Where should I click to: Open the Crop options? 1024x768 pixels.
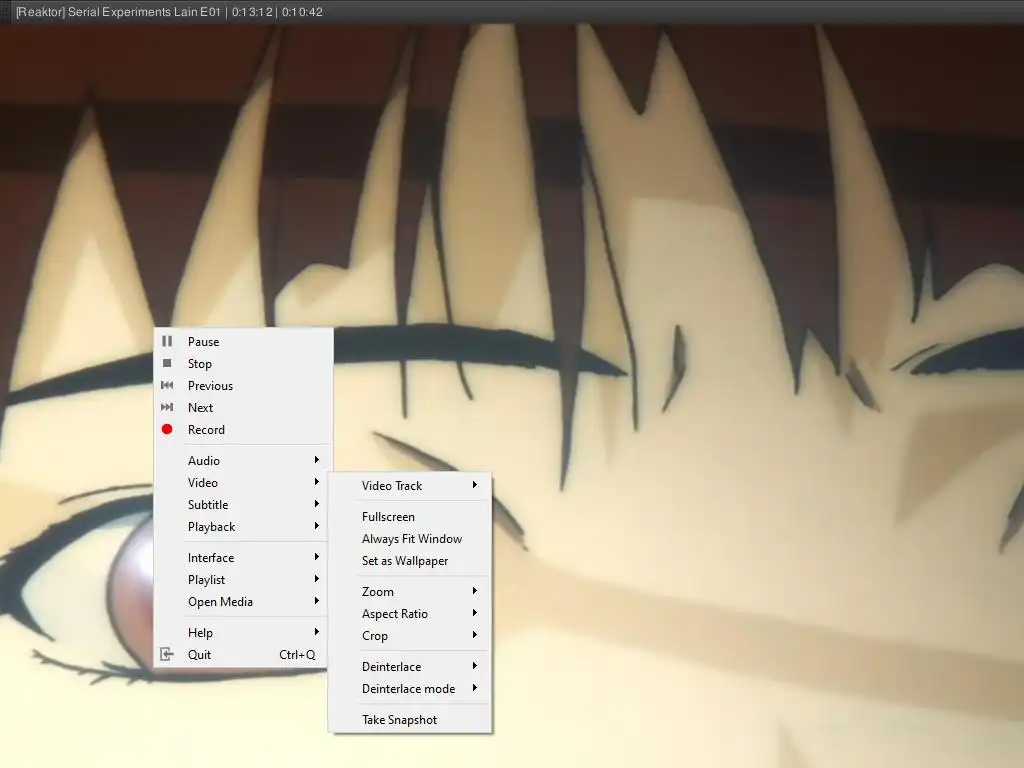409,635
